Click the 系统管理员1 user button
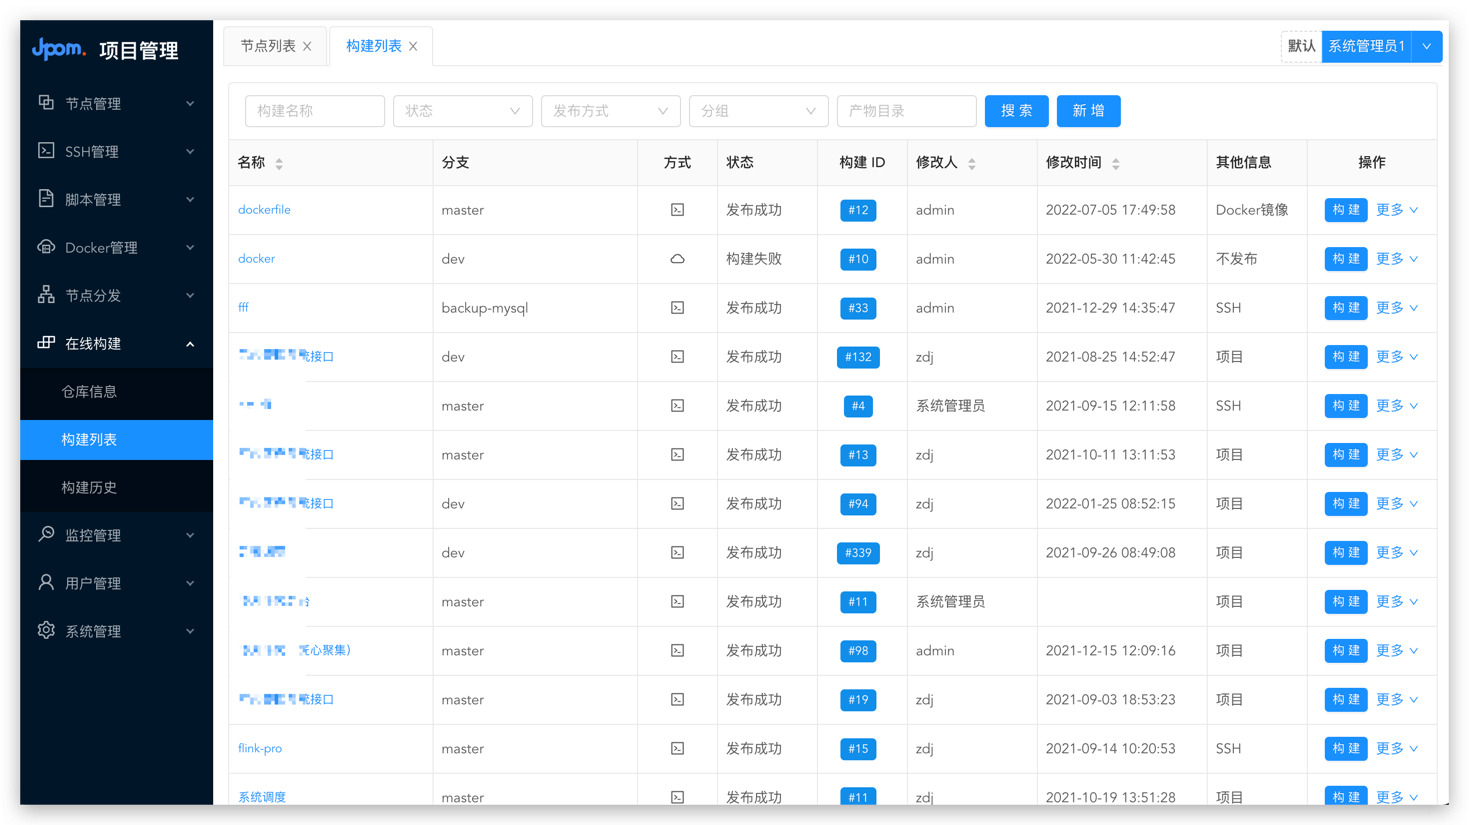Screen dimensions: 1469x825 pos(1367,46)
